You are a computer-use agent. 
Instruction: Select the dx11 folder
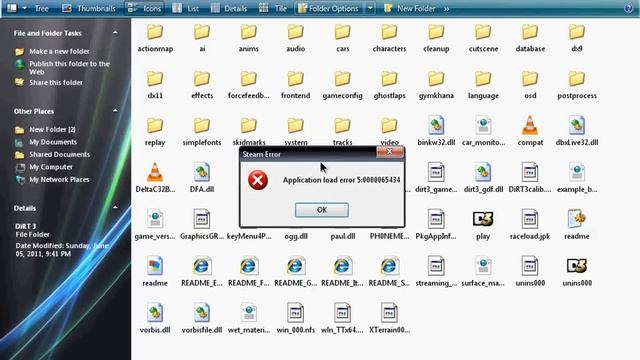[x=155, y=85]
